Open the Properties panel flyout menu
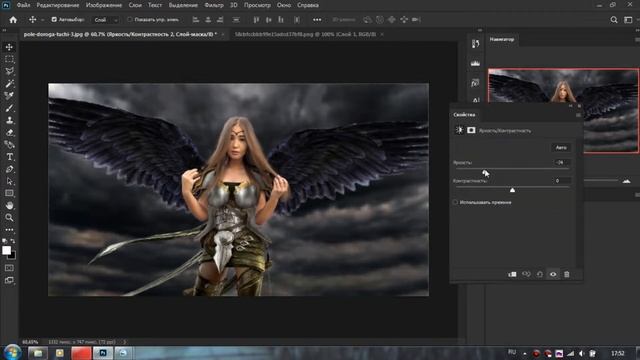The width and height of the screenshot is (640, 360). tap(578, 115)
